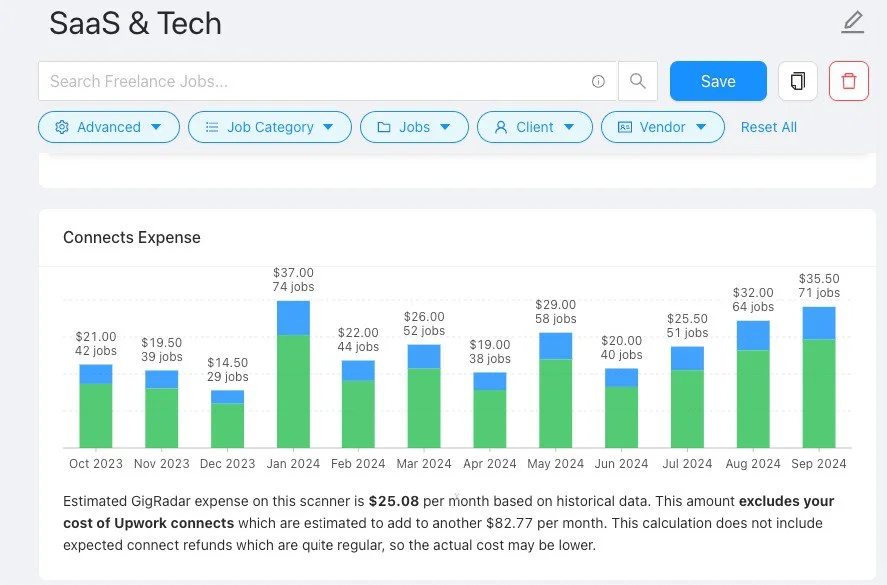Viewport: 887px width, 585px height.
Task: Click the gear icon on Advanced filter
Action: (x=62, y=127)
